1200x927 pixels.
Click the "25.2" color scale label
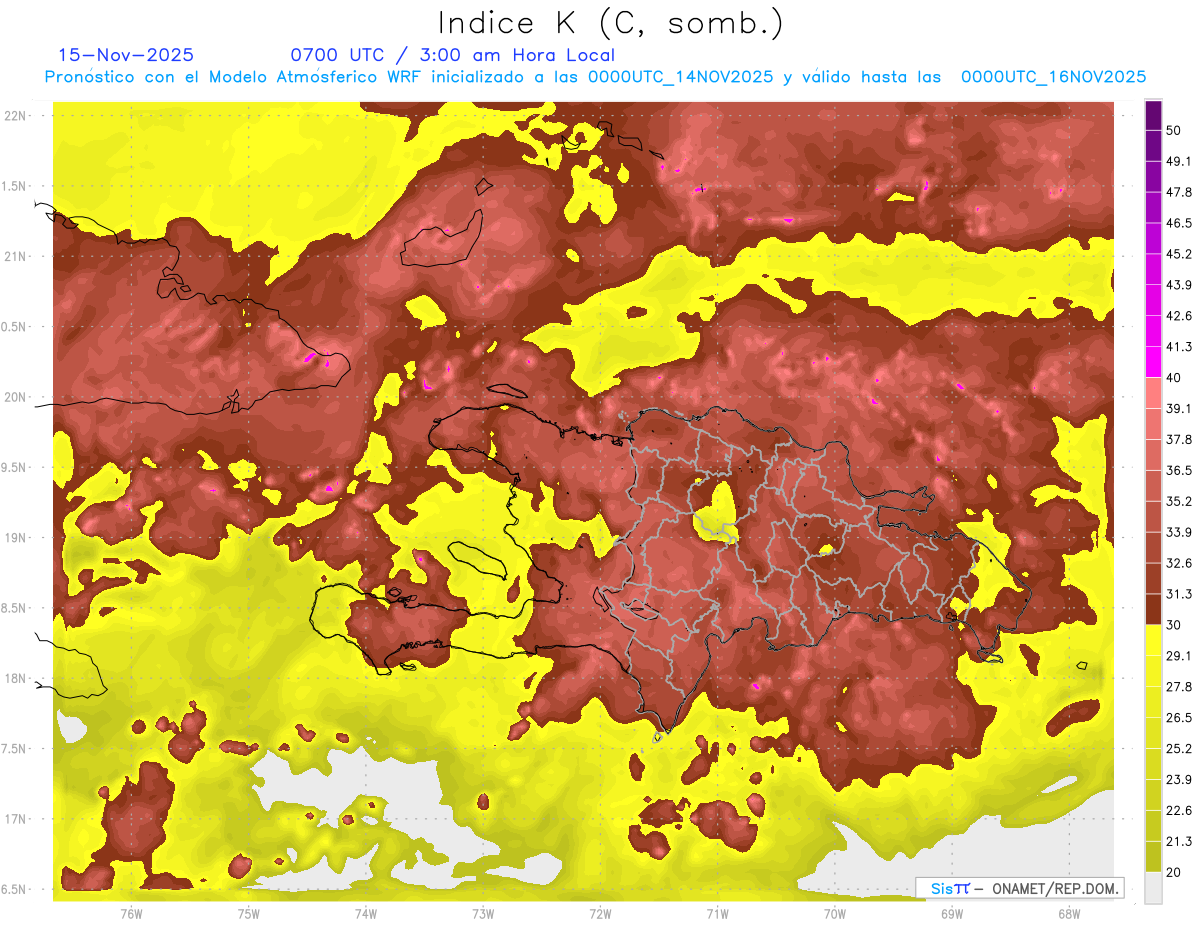(x=1179, y=749)
